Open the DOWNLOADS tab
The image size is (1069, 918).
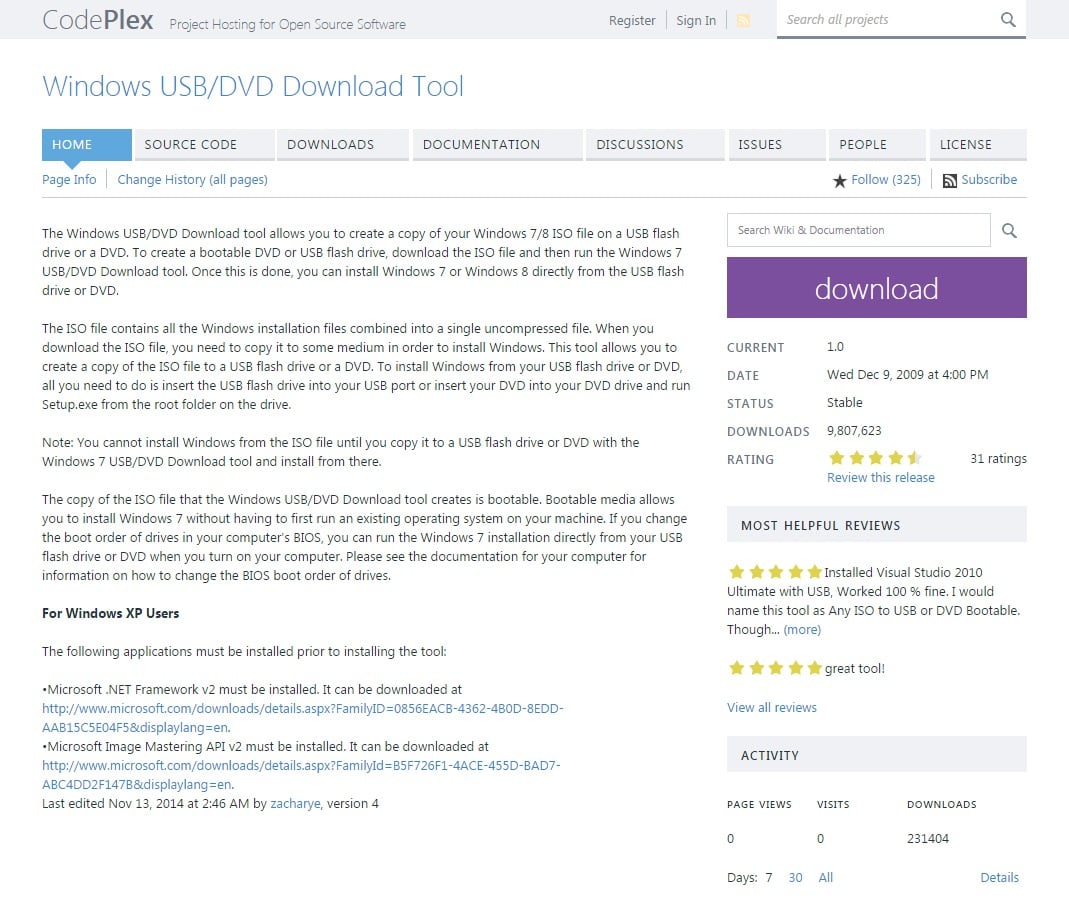(343, 144)
